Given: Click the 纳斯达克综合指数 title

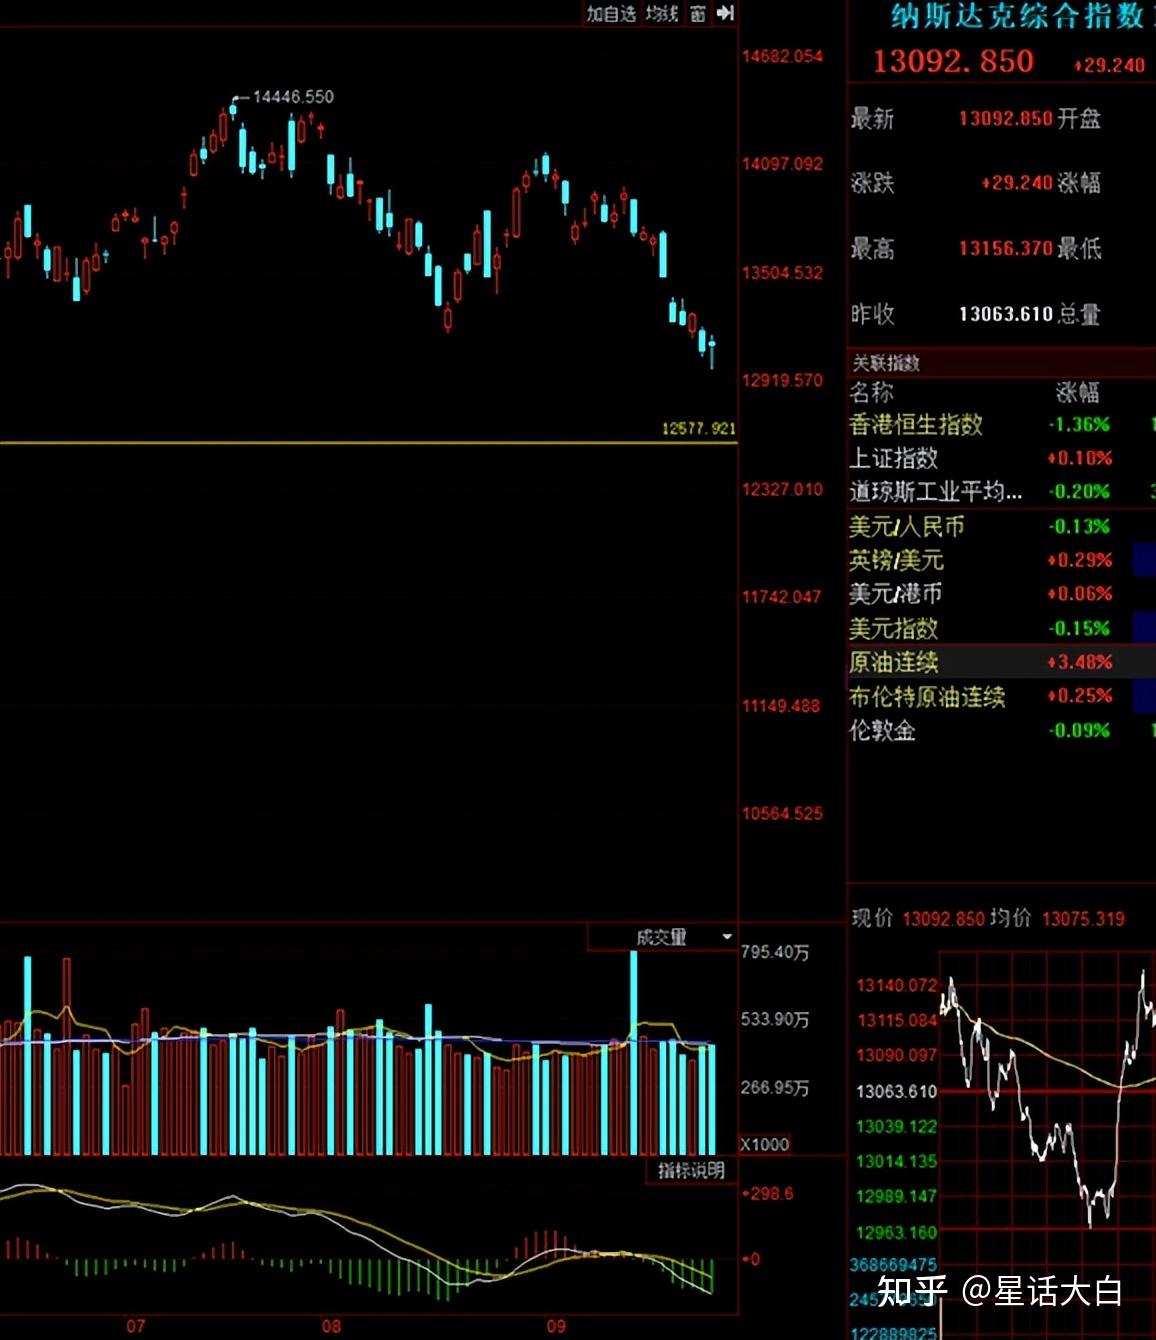Looking at the screenshot, I should (1017, 16).
